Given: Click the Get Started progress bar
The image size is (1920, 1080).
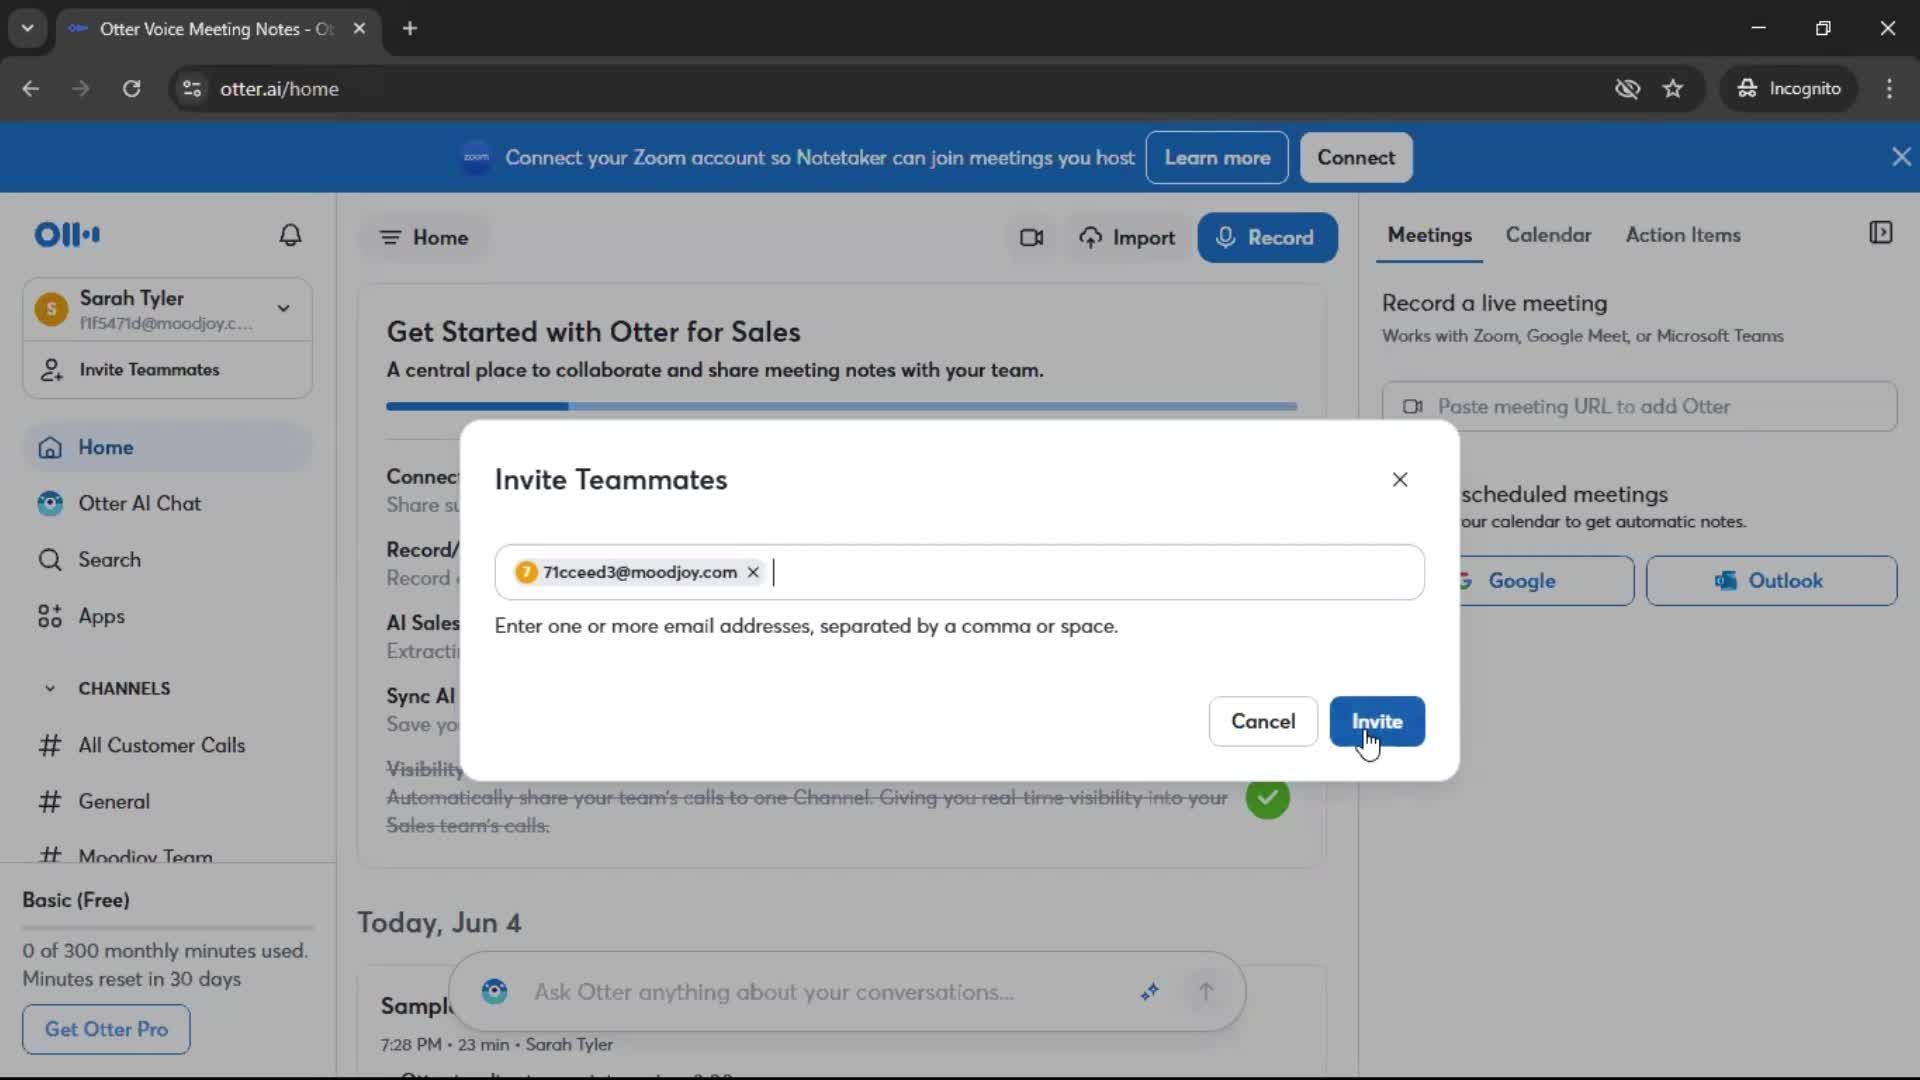Looking at the screenshot, I should pyautogui.click(x=841, y=406).
